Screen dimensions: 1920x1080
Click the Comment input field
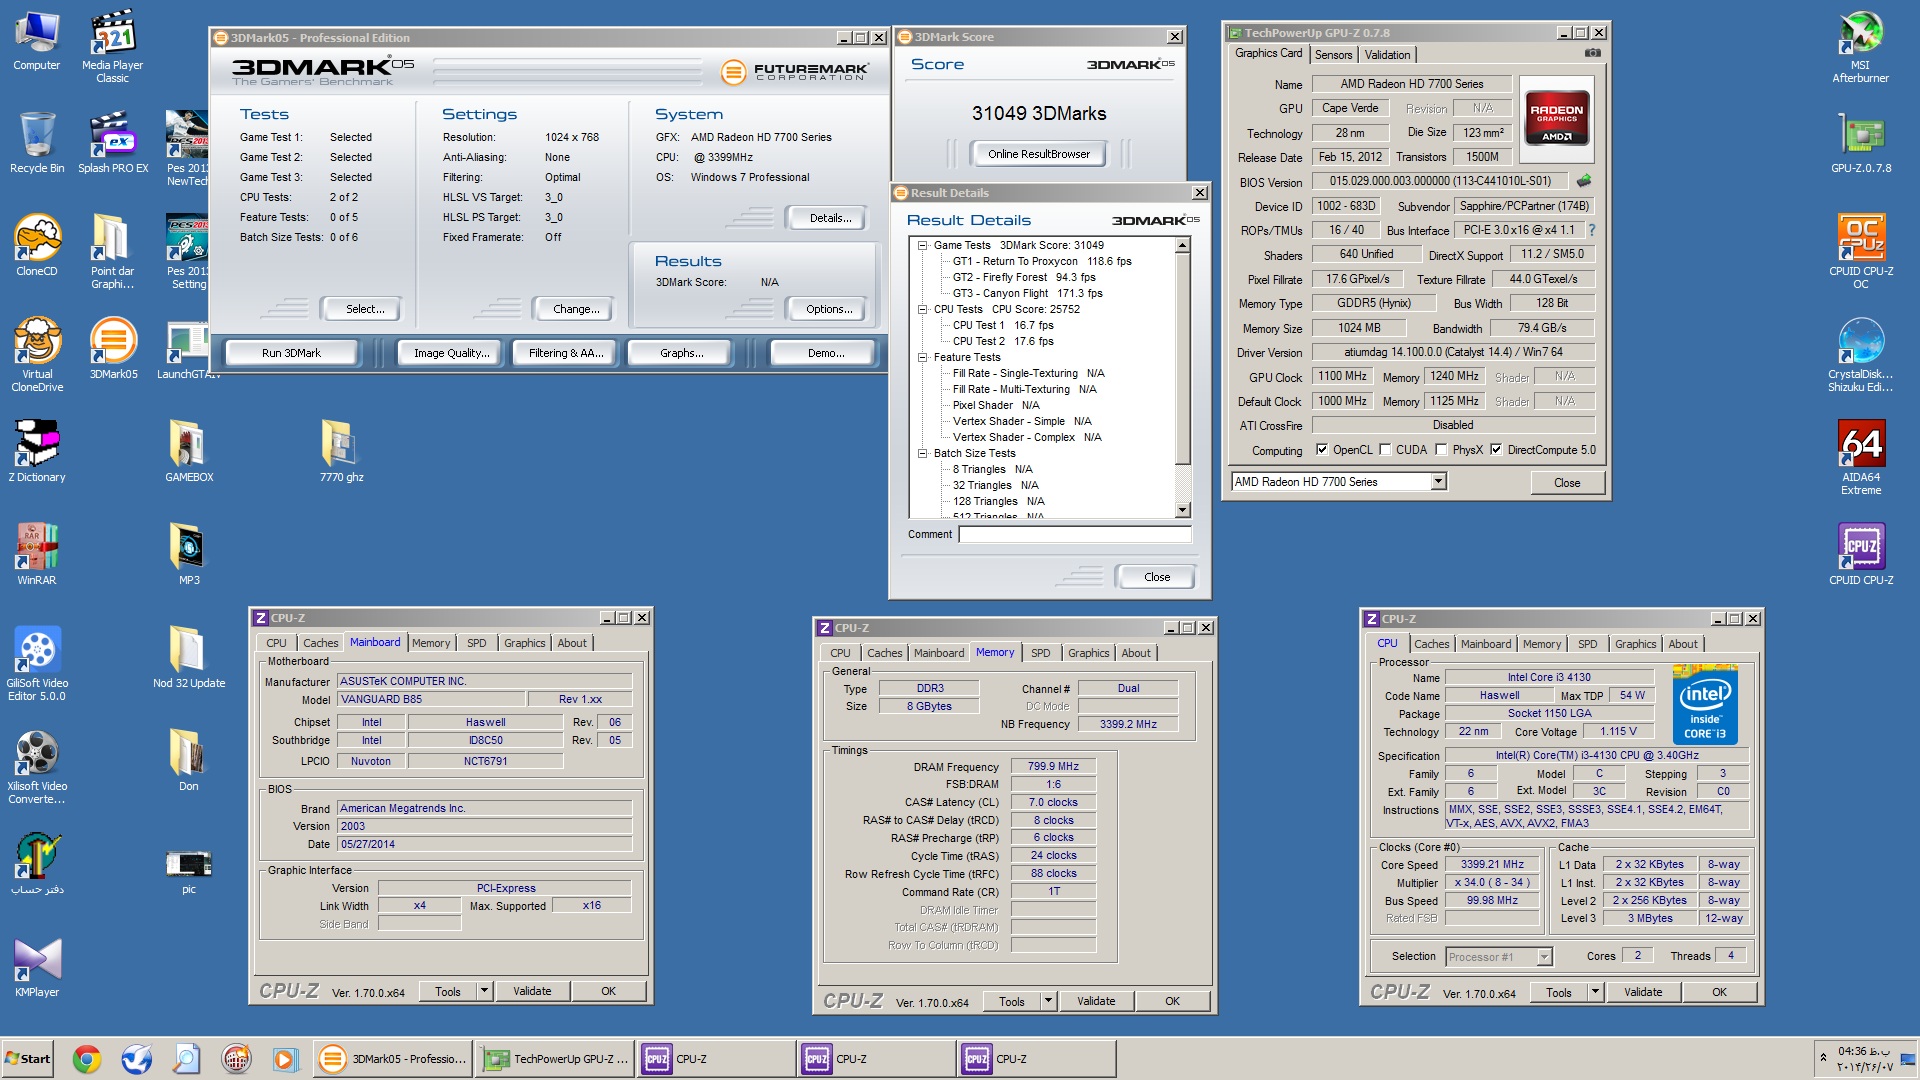(1075, 534)
